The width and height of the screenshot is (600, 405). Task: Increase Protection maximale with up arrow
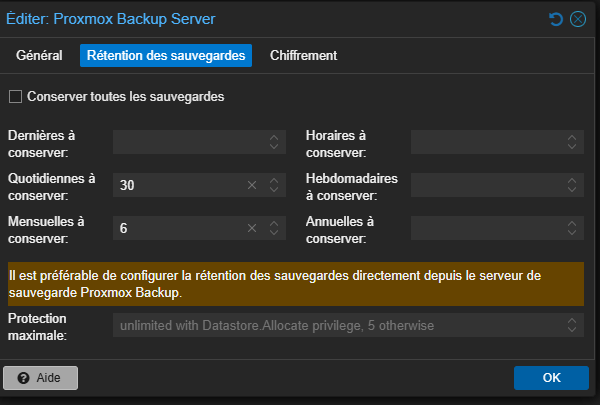pyautogui.click(x=572, y=320)
